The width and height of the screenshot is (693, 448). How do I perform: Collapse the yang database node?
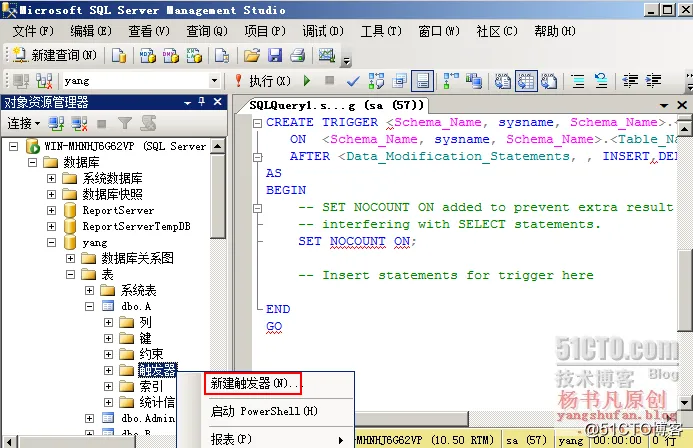51,242
